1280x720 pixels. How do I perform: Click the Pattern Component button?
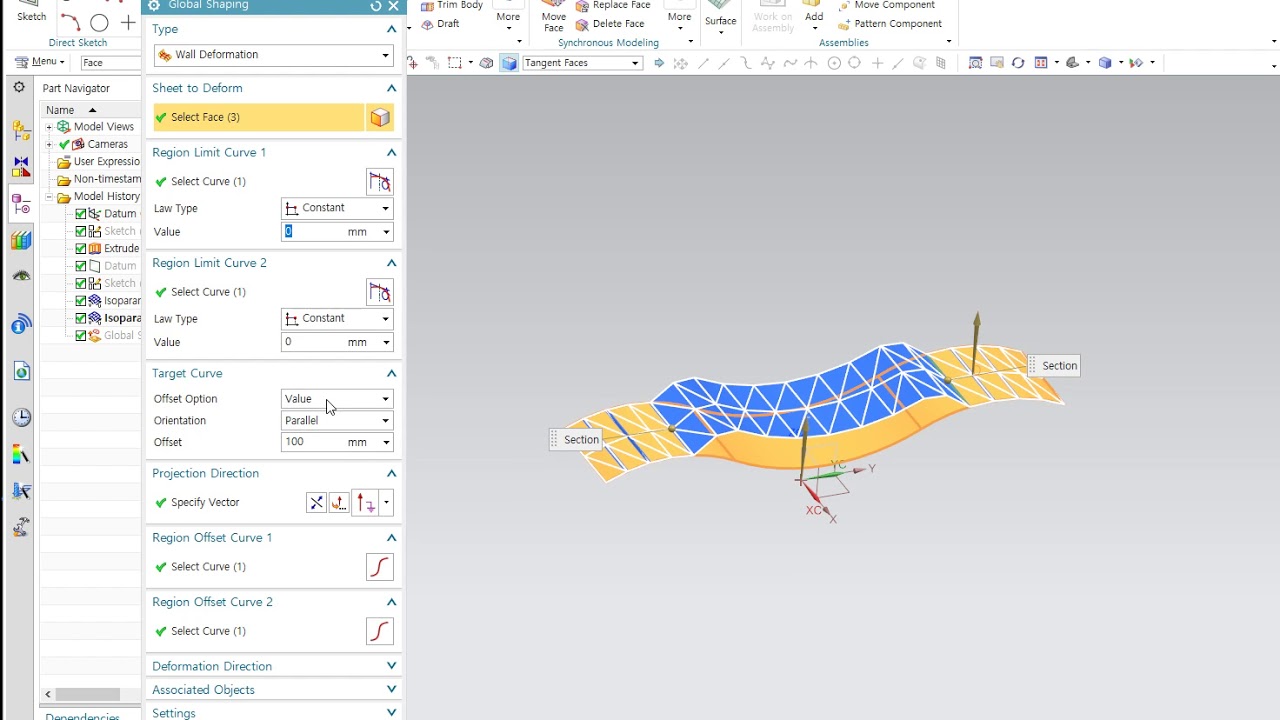[889, 24]
